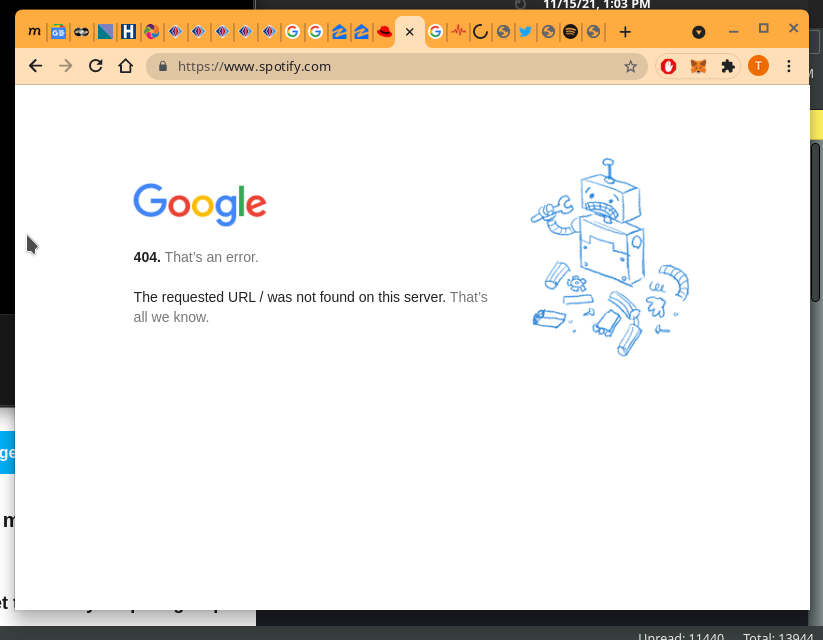The image size is (823, 640).
Task: Minimize the Chrome browser window
Action: [x=734, y=32]
